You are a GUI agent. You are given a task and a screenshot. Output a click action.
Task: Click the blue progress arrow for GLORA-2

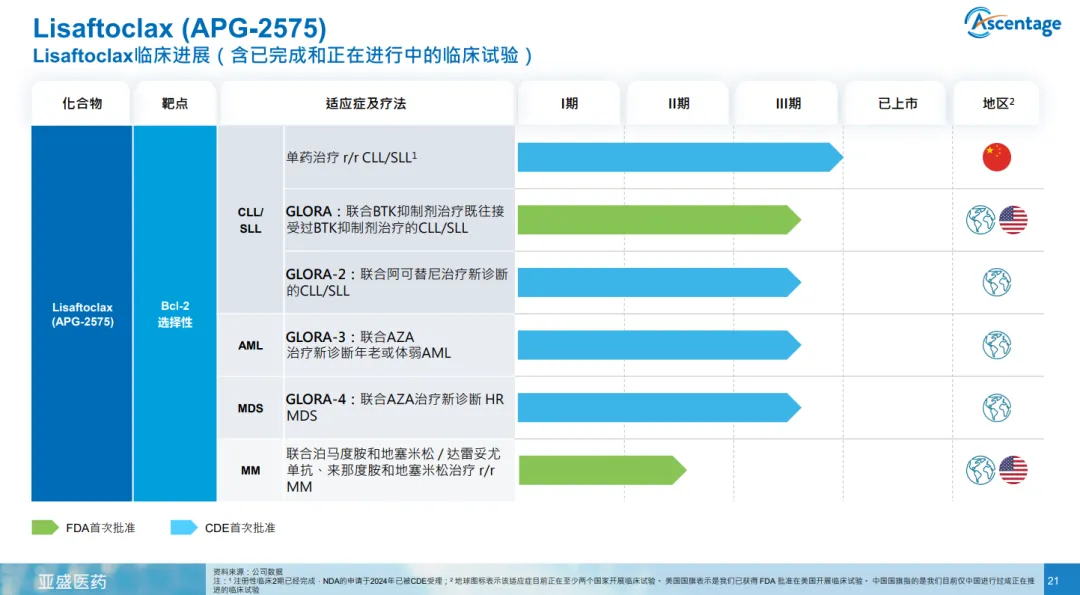pos(659,282)
